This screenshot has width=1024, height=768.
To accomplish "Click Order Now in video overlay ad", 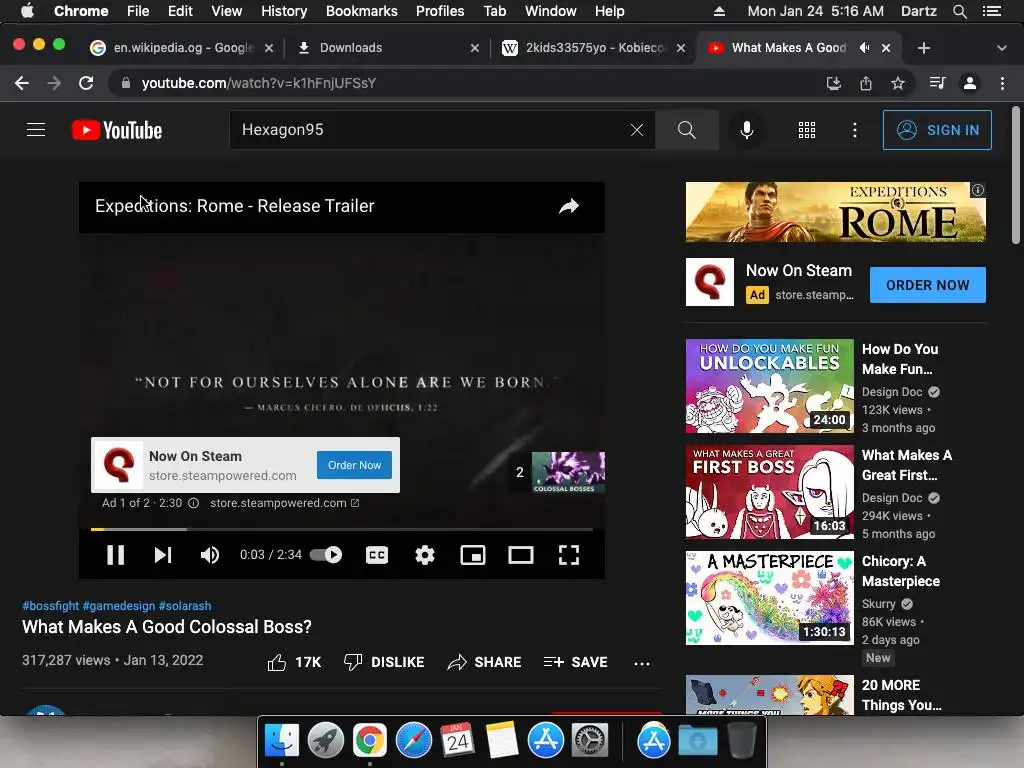I will (x=354, y=465).
